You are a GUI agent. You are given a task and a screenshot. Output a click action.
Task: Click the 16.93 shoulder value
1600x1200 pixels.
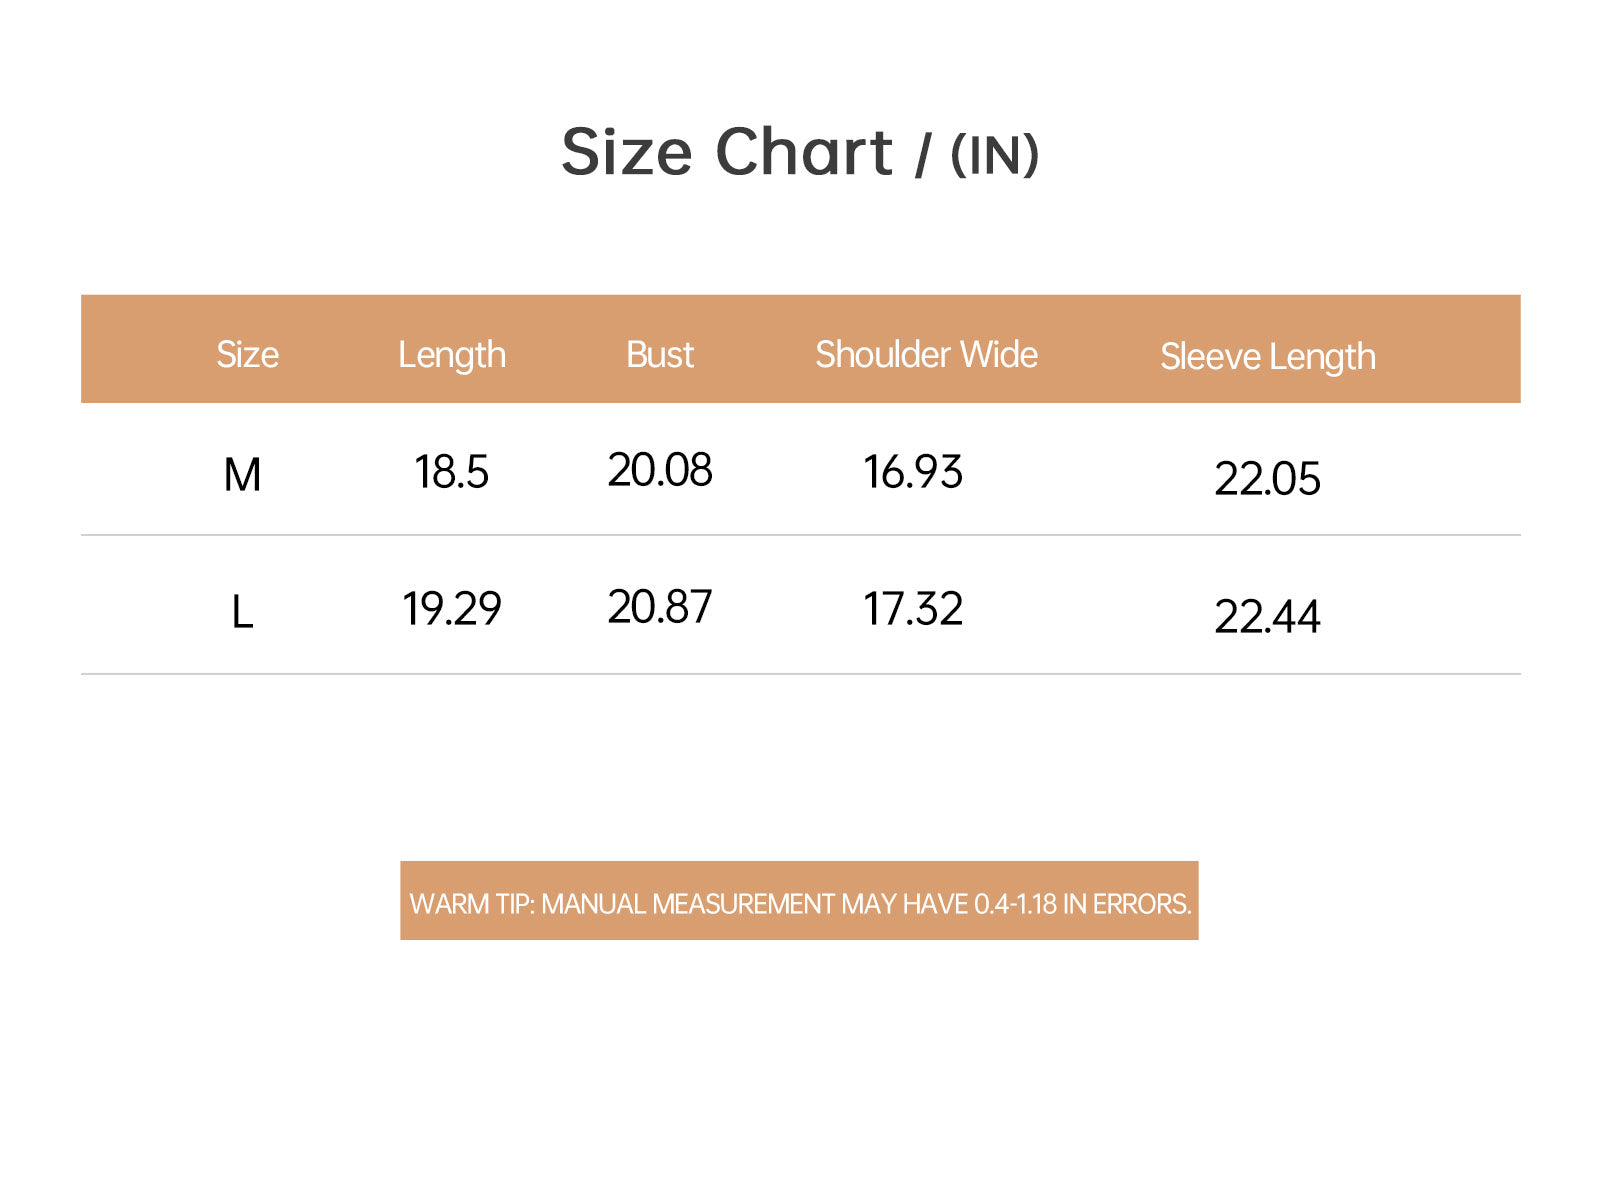click(x=913, y=472)
